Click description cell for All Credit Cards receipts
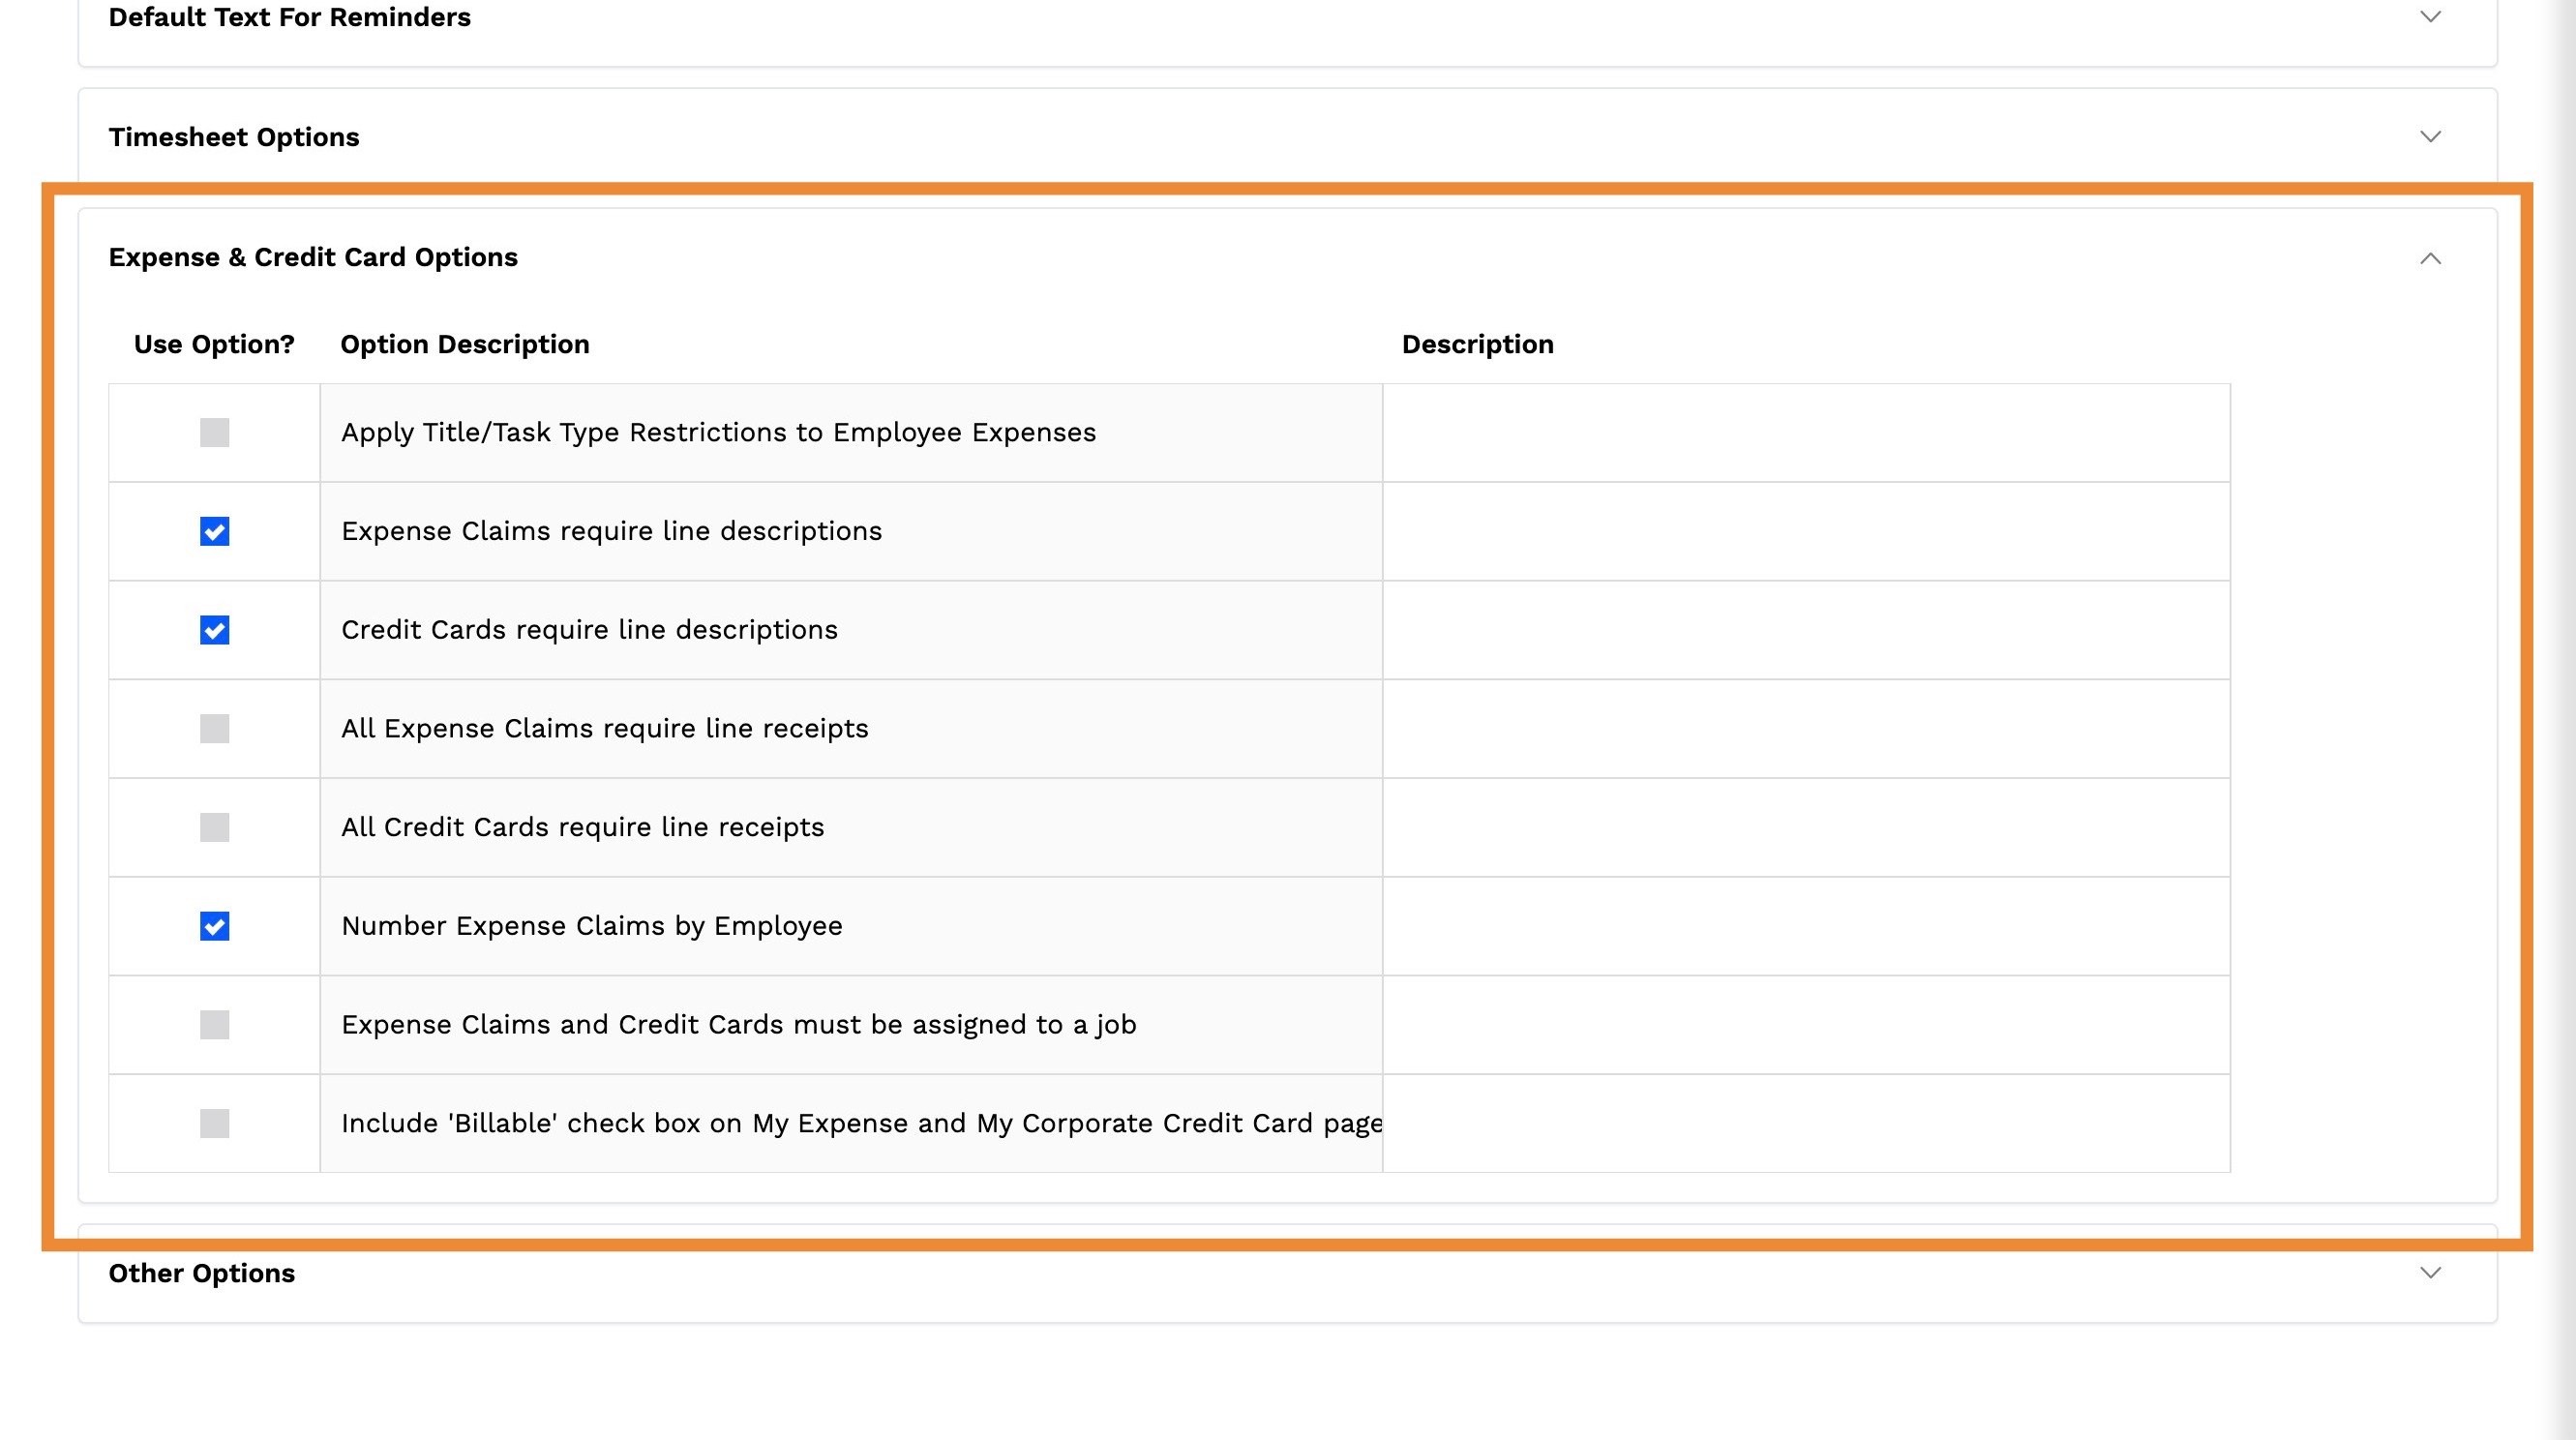The width and height of the screenshot is (2576, 1440). pyautogui.click(x=1806, y=827)
